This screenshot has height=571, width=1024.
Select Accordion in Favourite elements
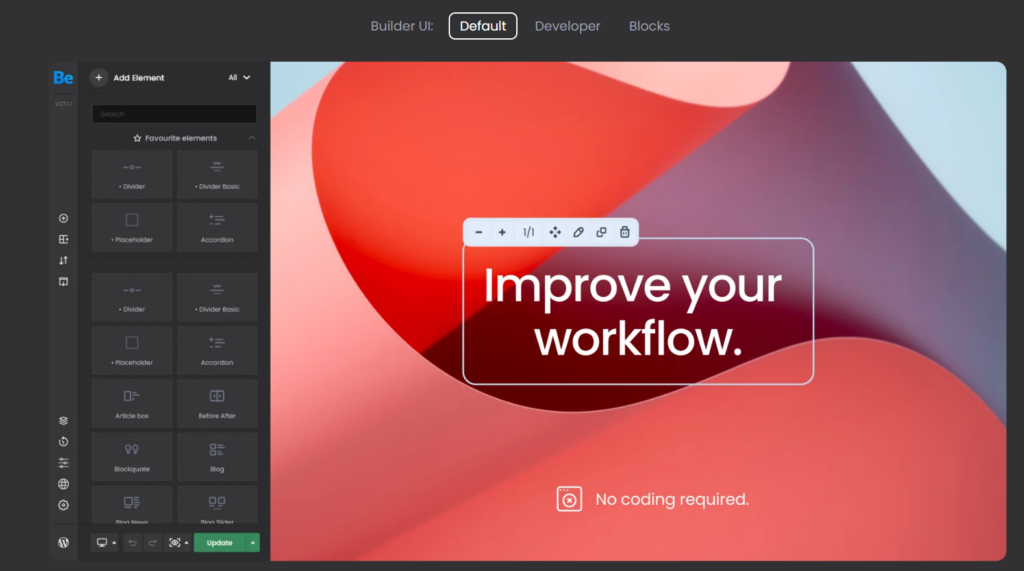coord(217,227)
